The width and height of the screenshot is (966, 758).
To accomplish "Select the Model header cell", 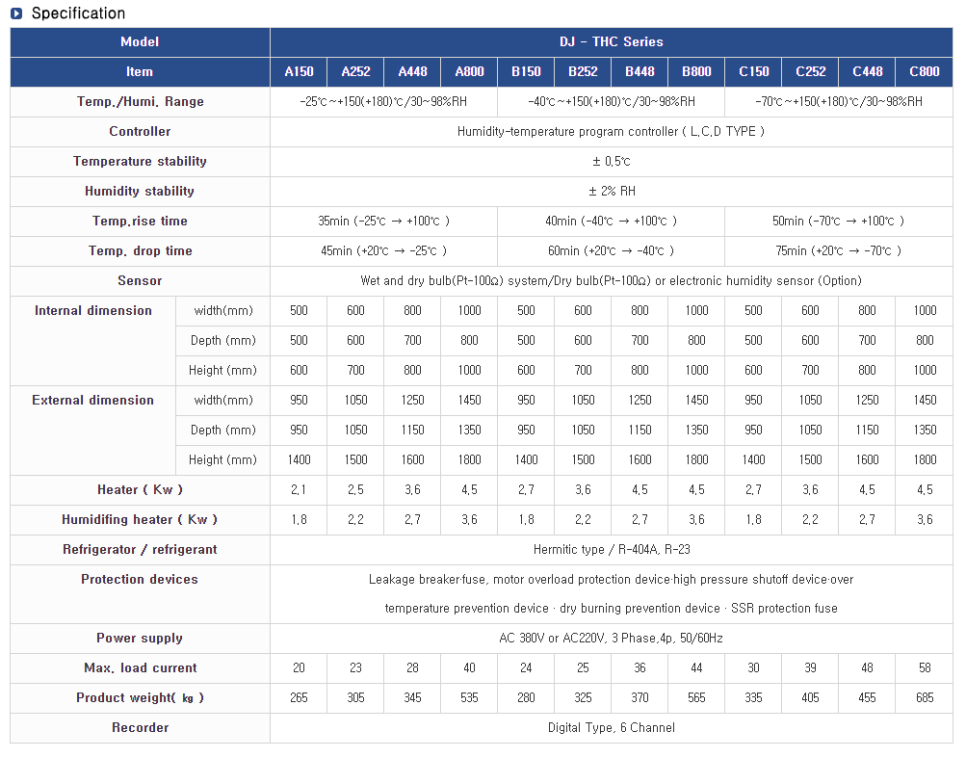I will 139,42.
